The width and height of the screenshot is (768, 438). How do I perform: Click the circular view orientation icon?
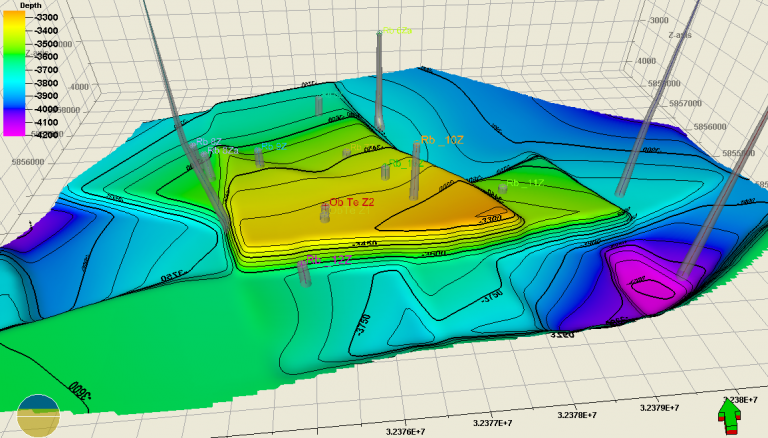click(39, 415)
